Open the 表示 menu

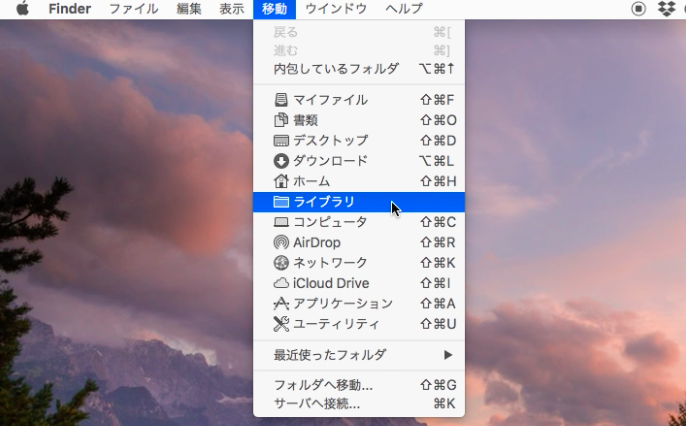point(231,9)
